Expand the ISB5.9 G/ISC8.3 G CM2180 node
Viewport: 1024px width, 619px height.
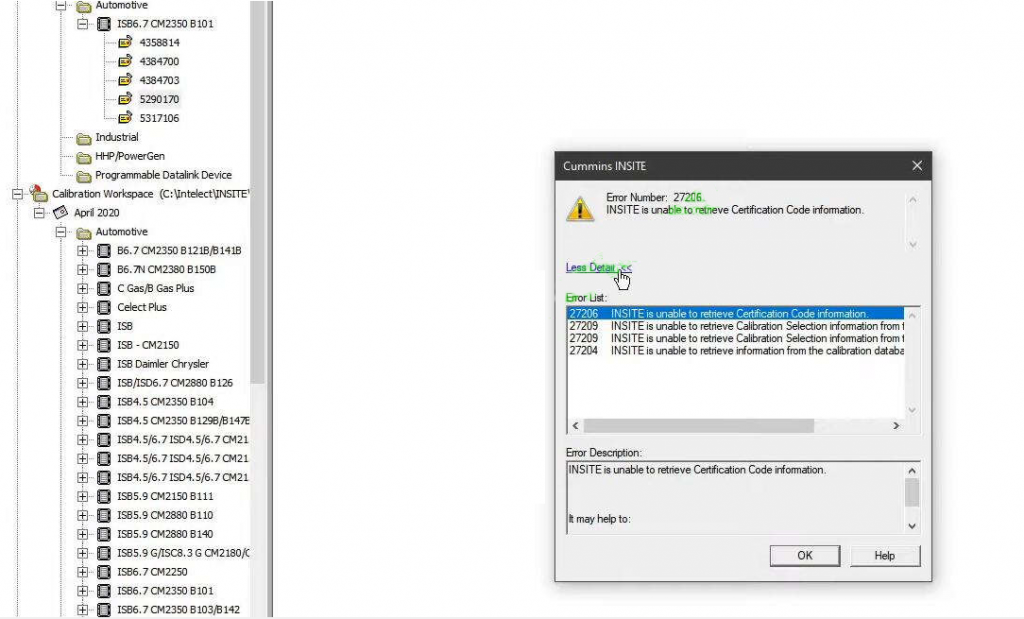(82, 553)
